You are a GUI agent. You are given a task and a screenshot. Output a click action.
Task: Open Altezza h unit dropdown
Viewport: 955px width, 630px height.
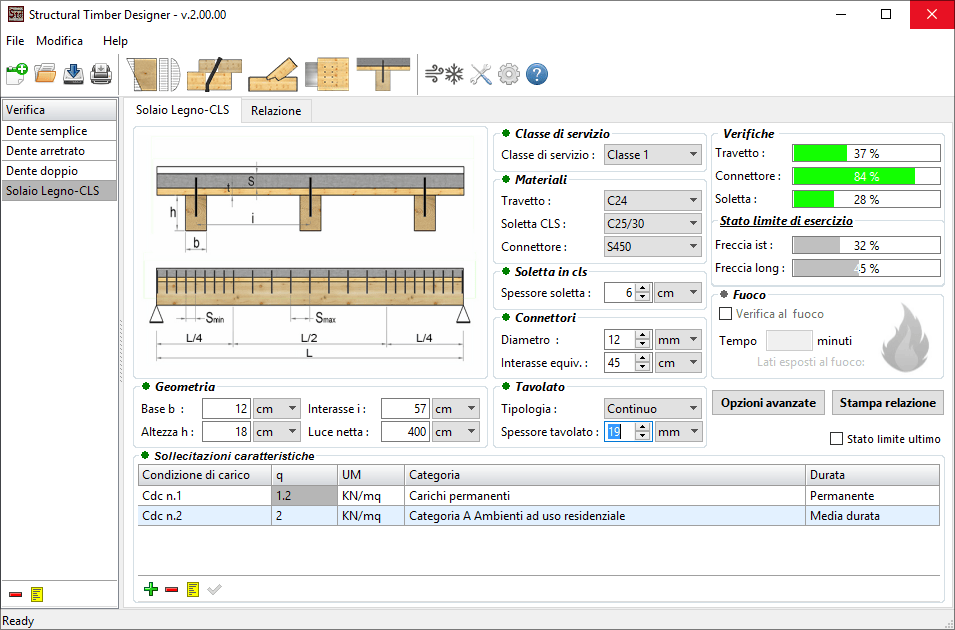coord(277,432)
